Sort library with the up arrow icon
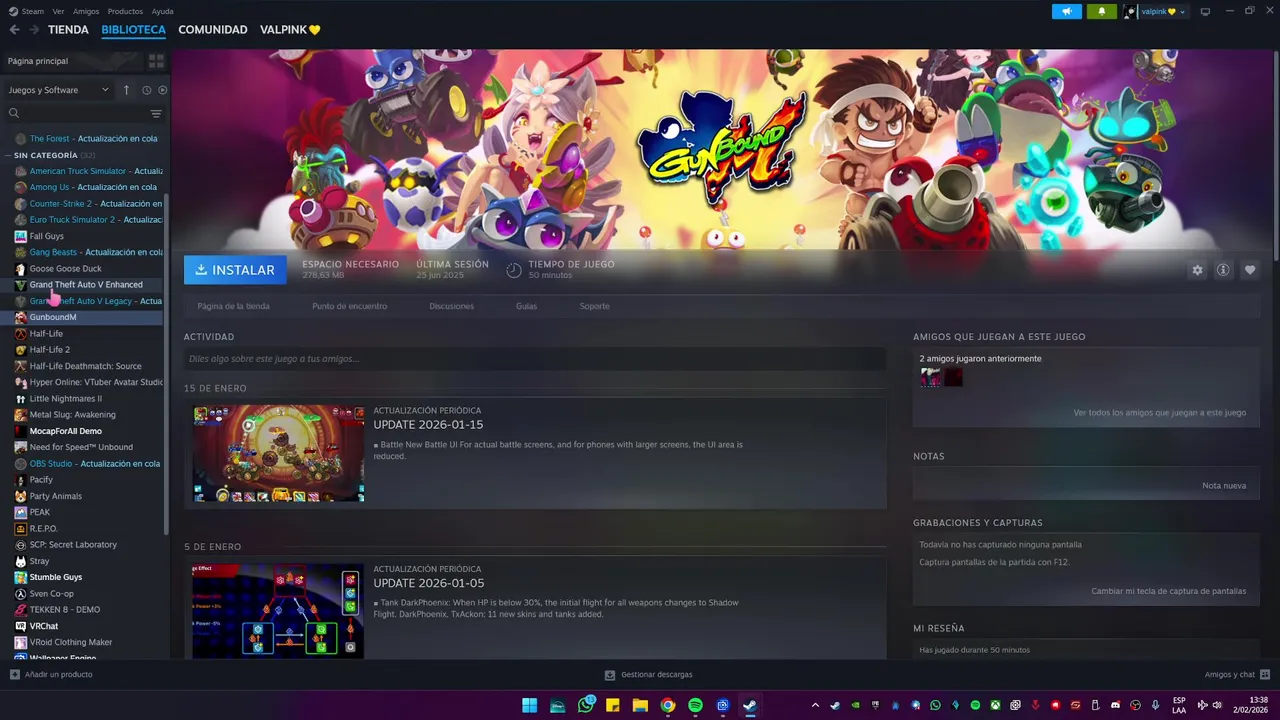The image size is (1280, 720). tap(126, 90)
